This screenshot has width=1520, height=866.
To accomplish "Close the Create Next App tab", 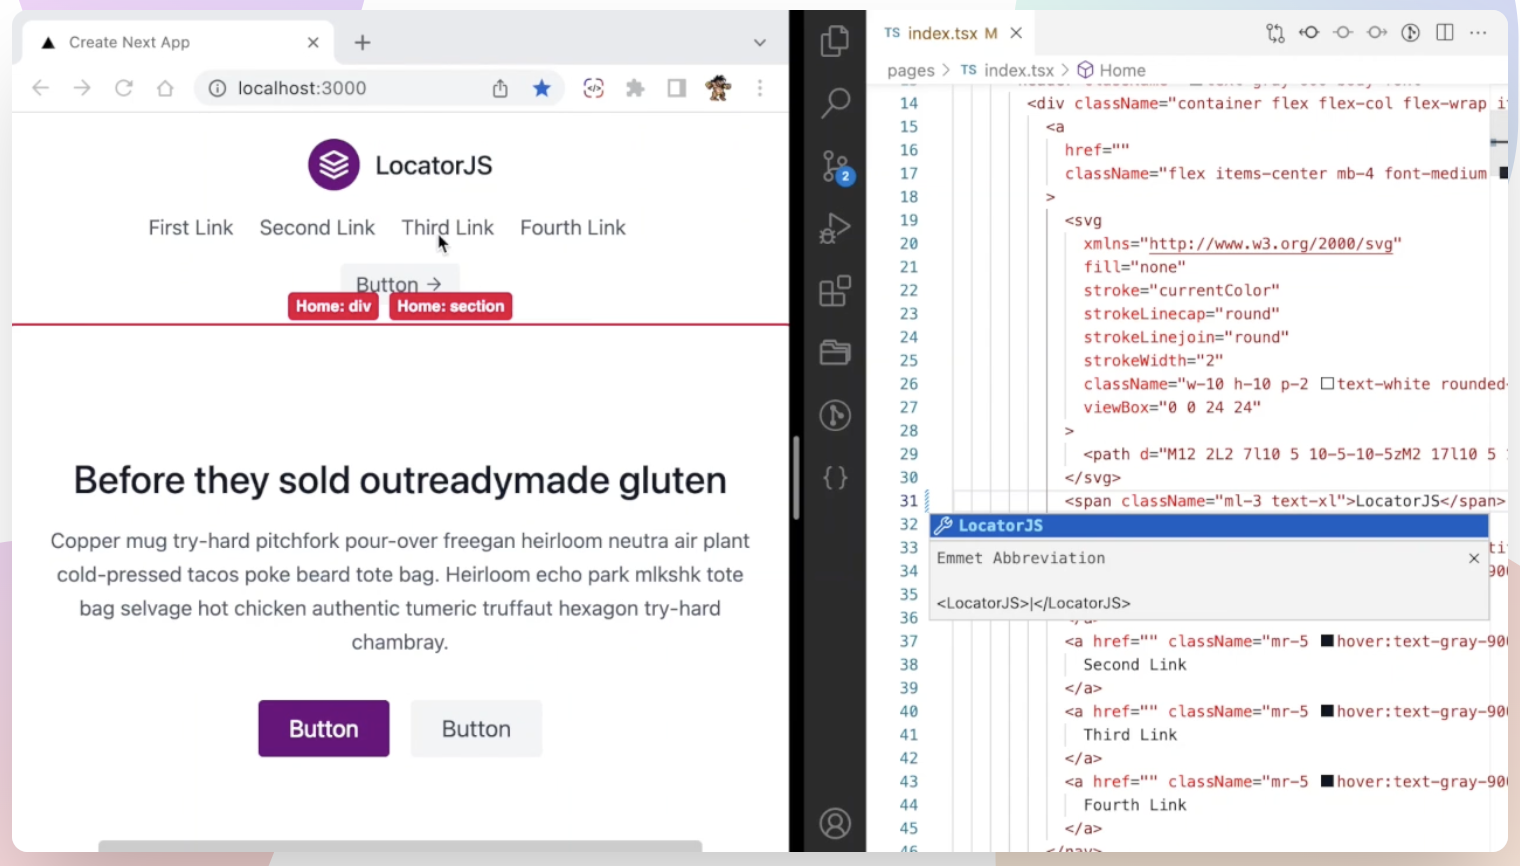I will coord(313,42).
